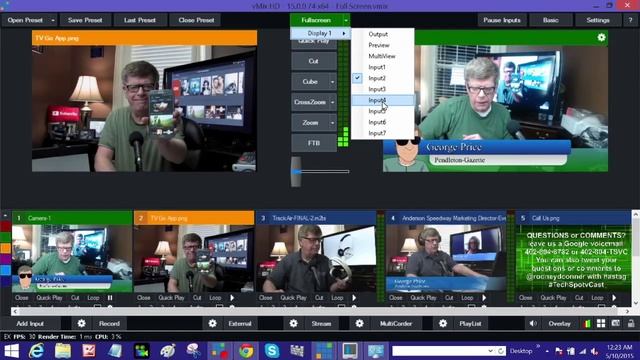Toggle Loop on Camera 1 input
Image resolution: width=640 pixels, height=360 pixels.
pyautogui.click(x=93, y=298)
